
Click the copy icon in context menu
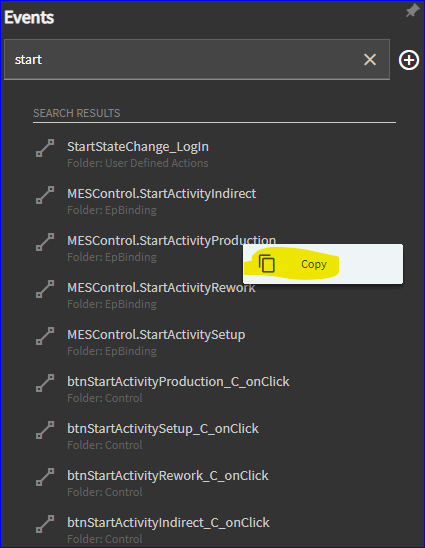coord(267,264)
